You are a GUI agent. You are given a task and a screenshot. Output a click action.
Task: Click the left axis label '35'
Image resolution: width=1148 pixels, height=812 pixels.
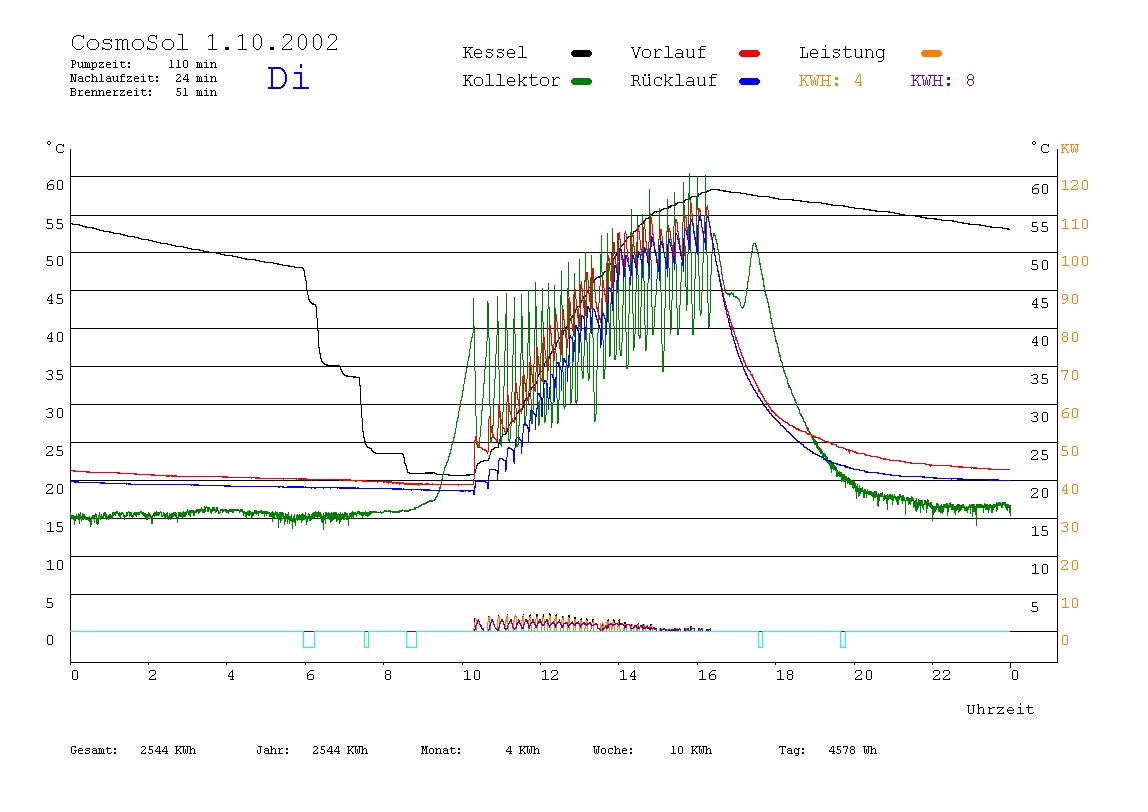[55, 375]
